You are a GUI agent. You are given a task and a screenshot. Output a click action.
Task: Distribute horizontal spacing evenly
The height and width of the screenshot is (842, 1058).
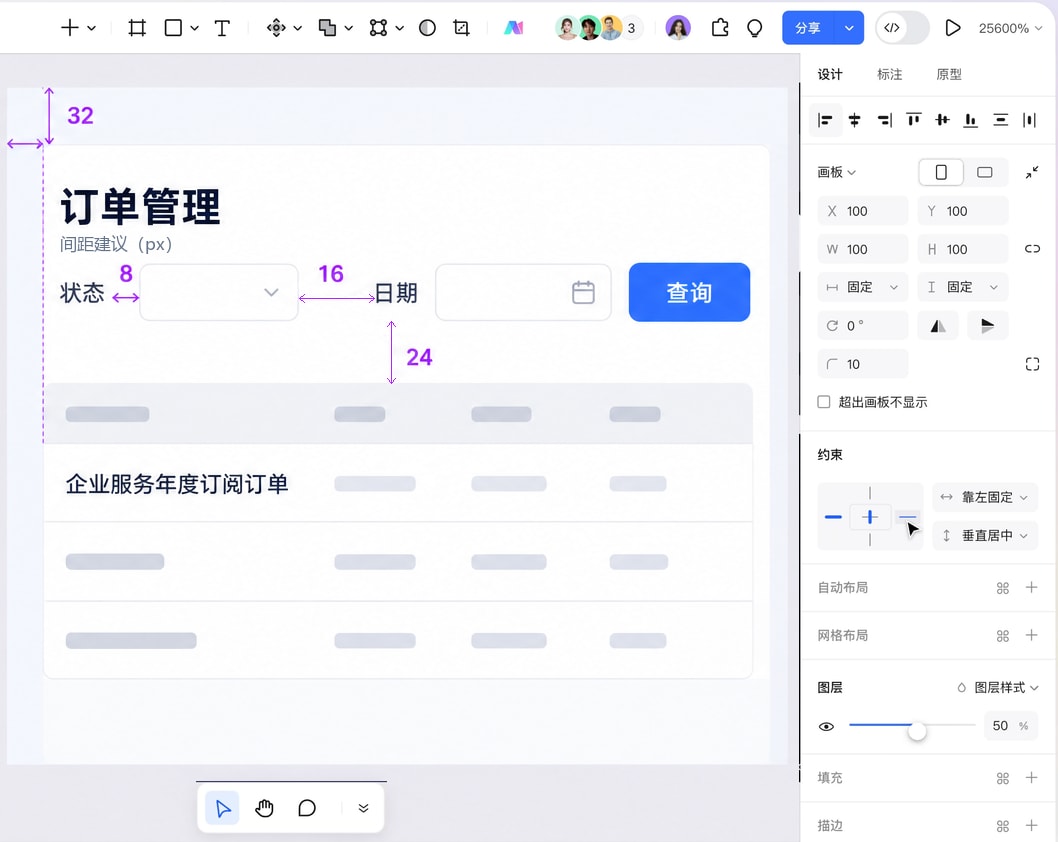[1029, 120]
